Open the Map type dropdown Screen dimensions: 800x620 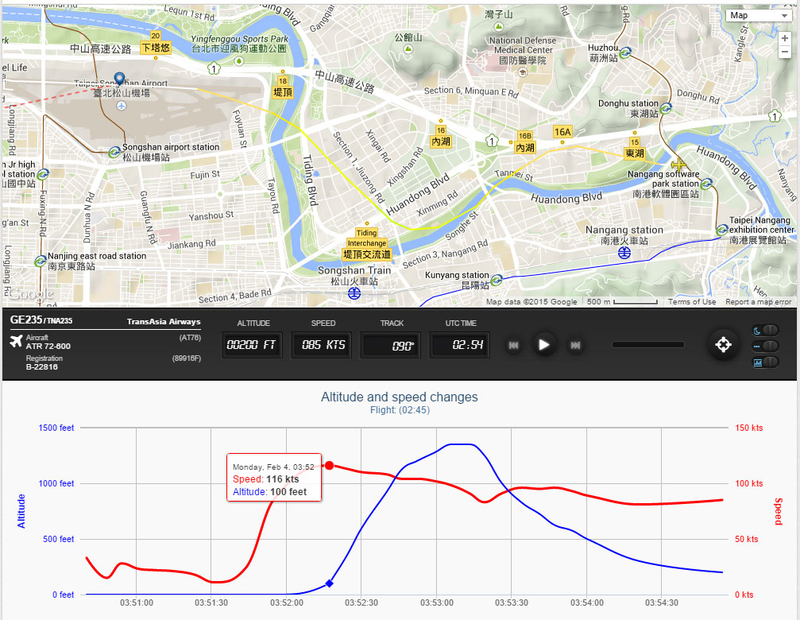pyautogui.click(x=759, y=16)
